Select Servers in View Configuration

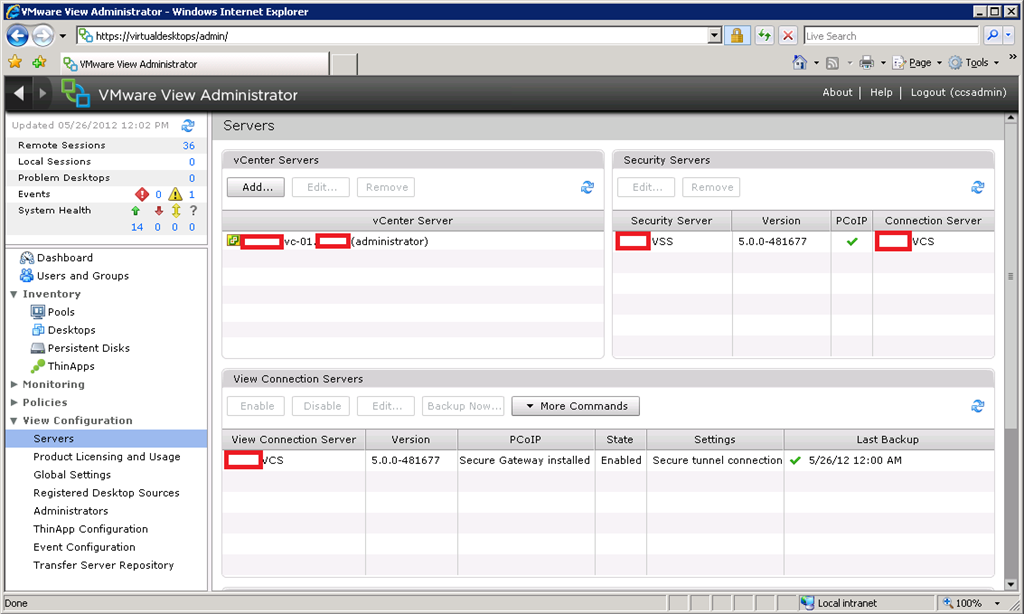[106, 439]
